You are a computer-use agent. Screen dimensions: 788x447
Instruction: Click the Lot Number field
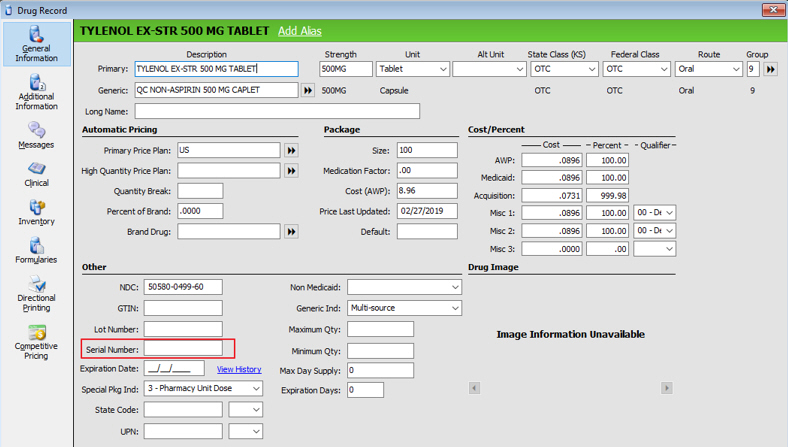tap(183, 329)
